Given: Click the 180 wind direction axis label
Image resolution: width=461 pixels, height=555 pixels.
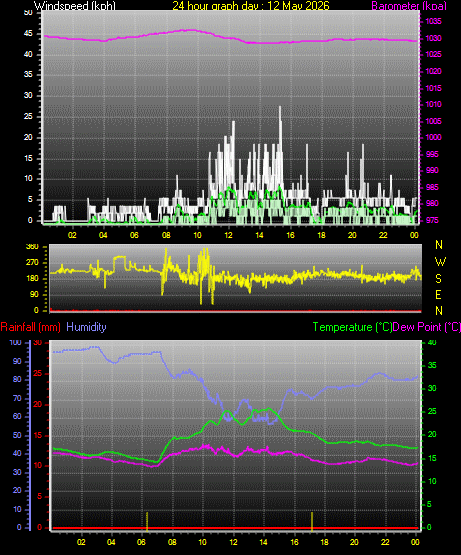Looking at the screenshot, I should (32, 279).
